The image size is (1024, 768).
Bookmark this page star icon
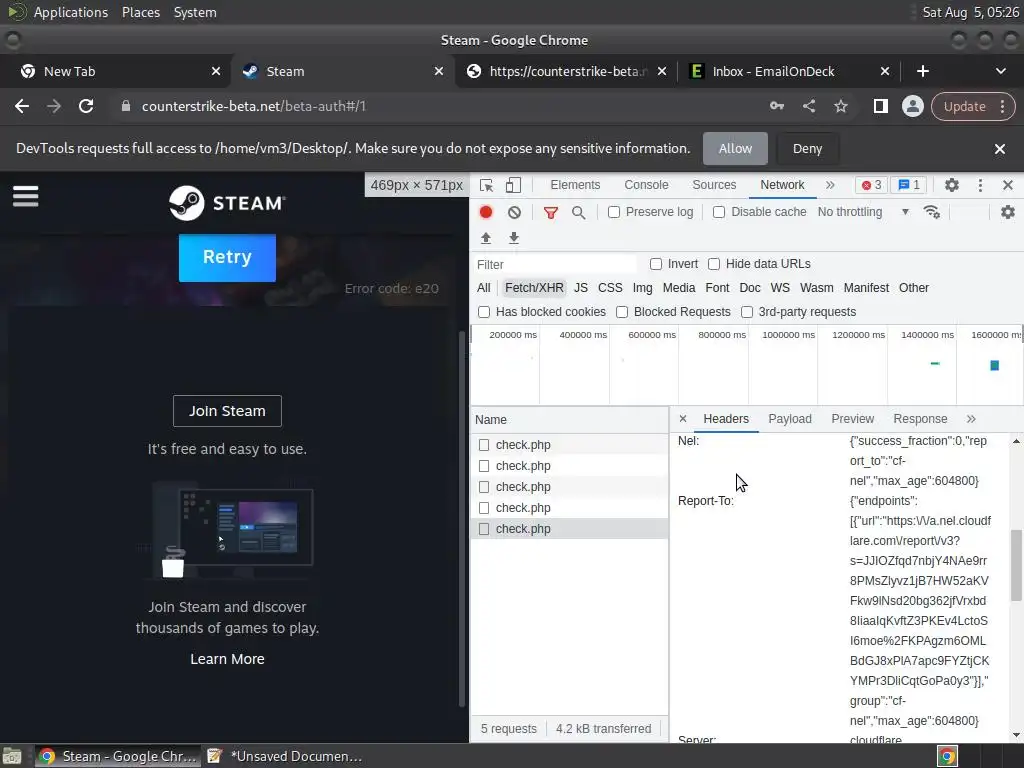pyautogui.click(x=840, y=106)
